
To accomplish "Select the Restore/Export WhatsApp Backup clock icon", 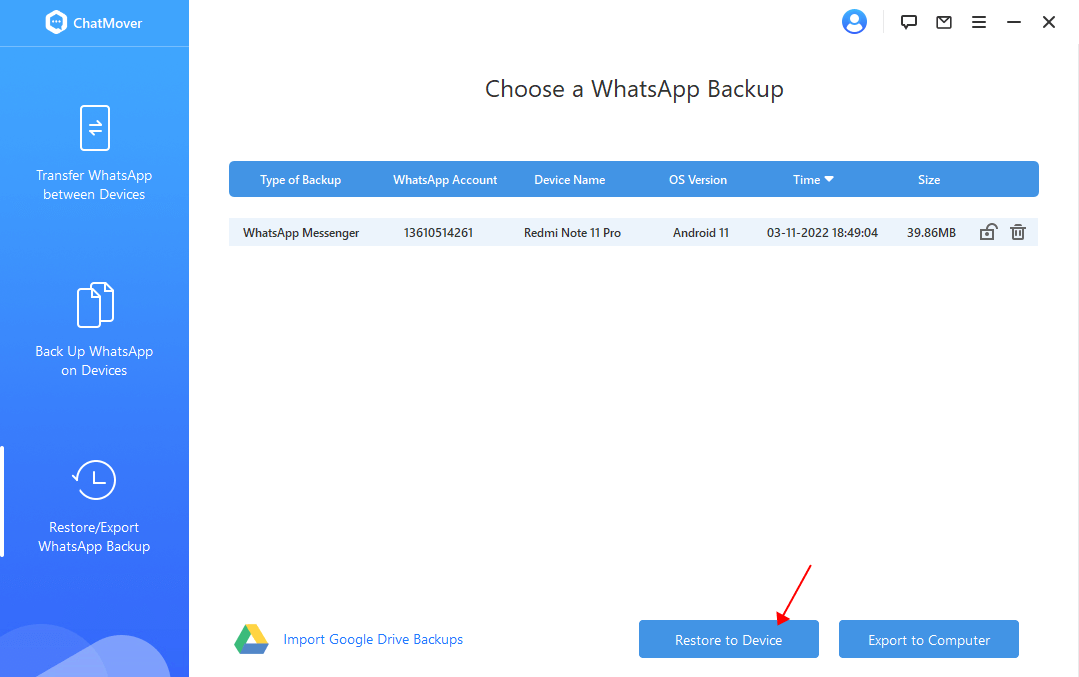I will (94, 479).
